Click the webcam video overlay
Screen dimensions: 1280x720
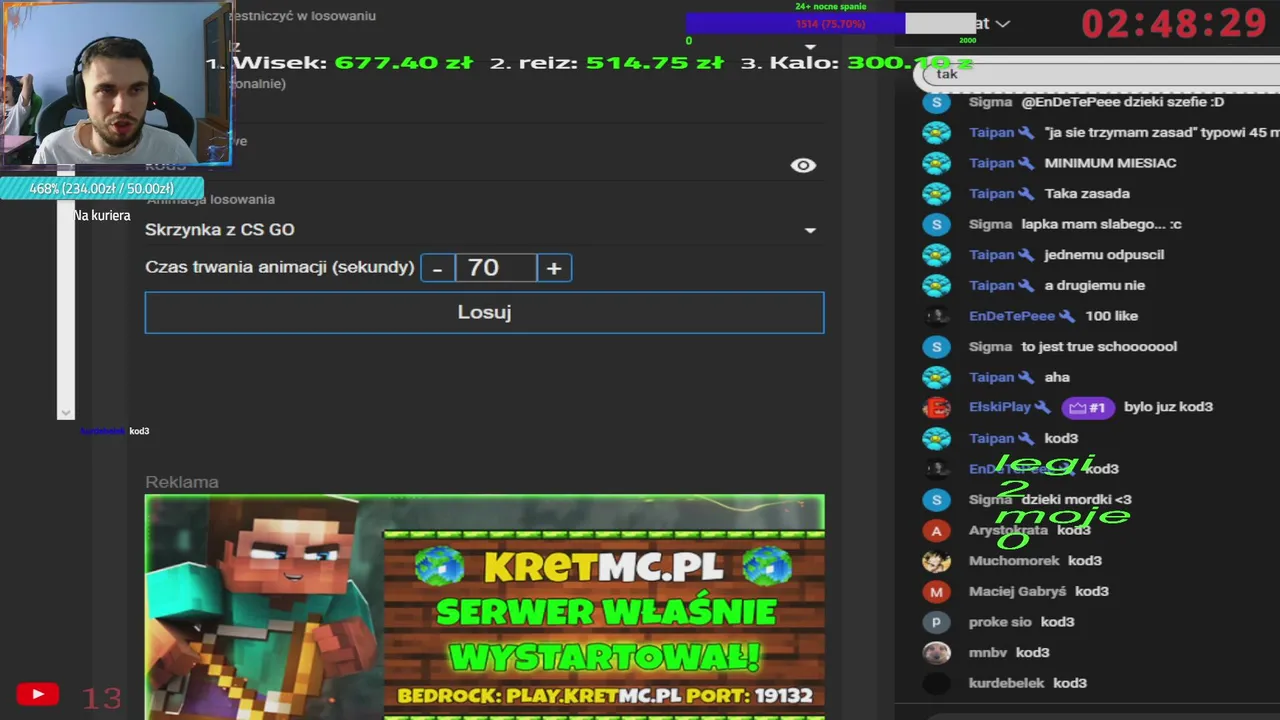tap(116, 82)
